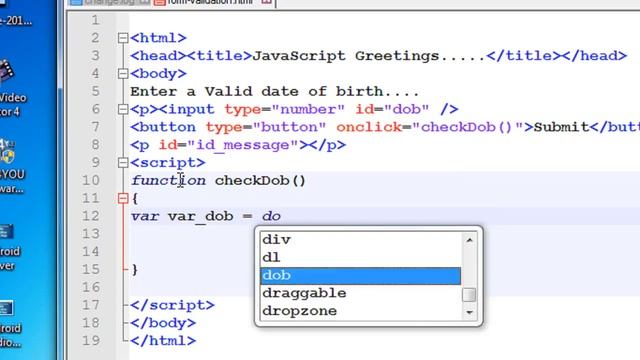640x360 pixels.
Task: Collapse the <html> fold on line 2
Action: (123, 38)
